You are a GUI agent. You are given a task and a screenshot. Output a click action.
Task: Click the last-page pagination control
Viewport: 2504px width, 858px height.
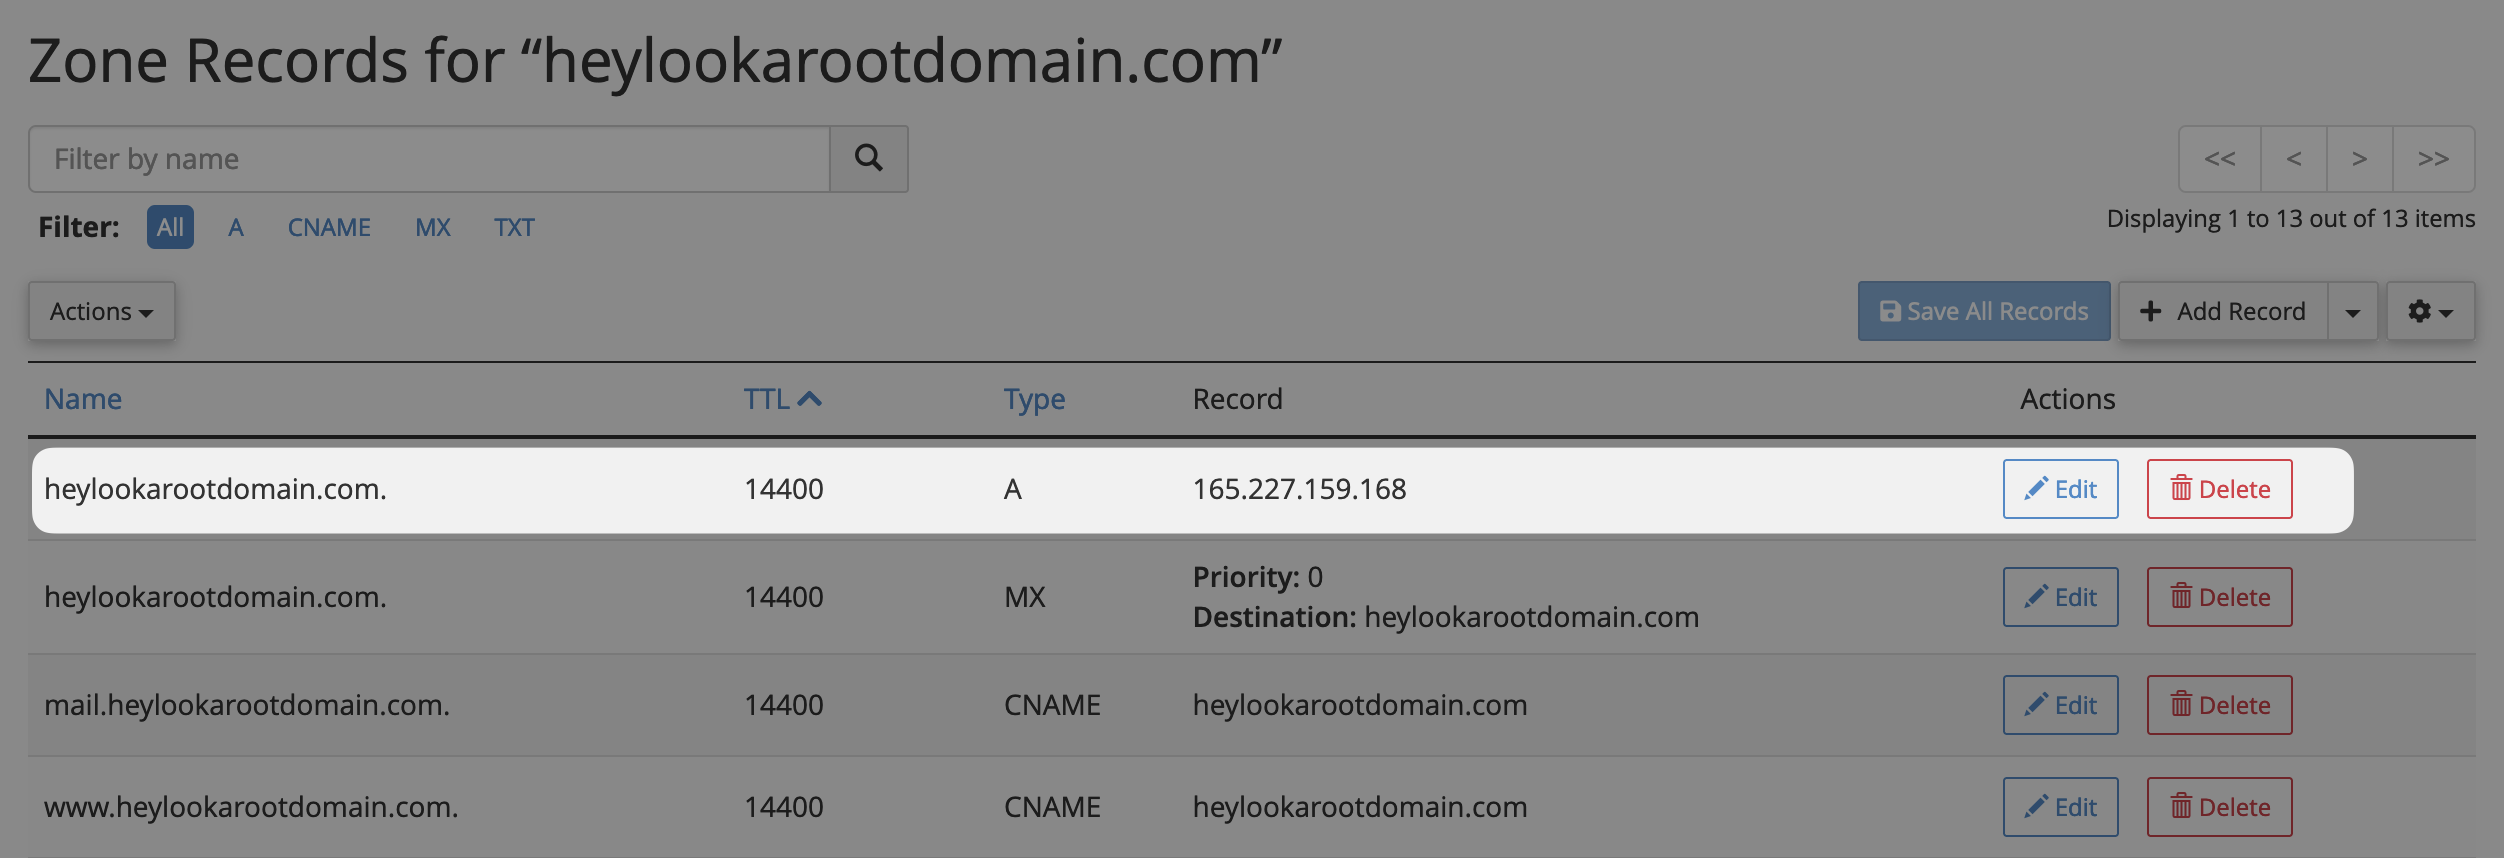[2434, 158]
